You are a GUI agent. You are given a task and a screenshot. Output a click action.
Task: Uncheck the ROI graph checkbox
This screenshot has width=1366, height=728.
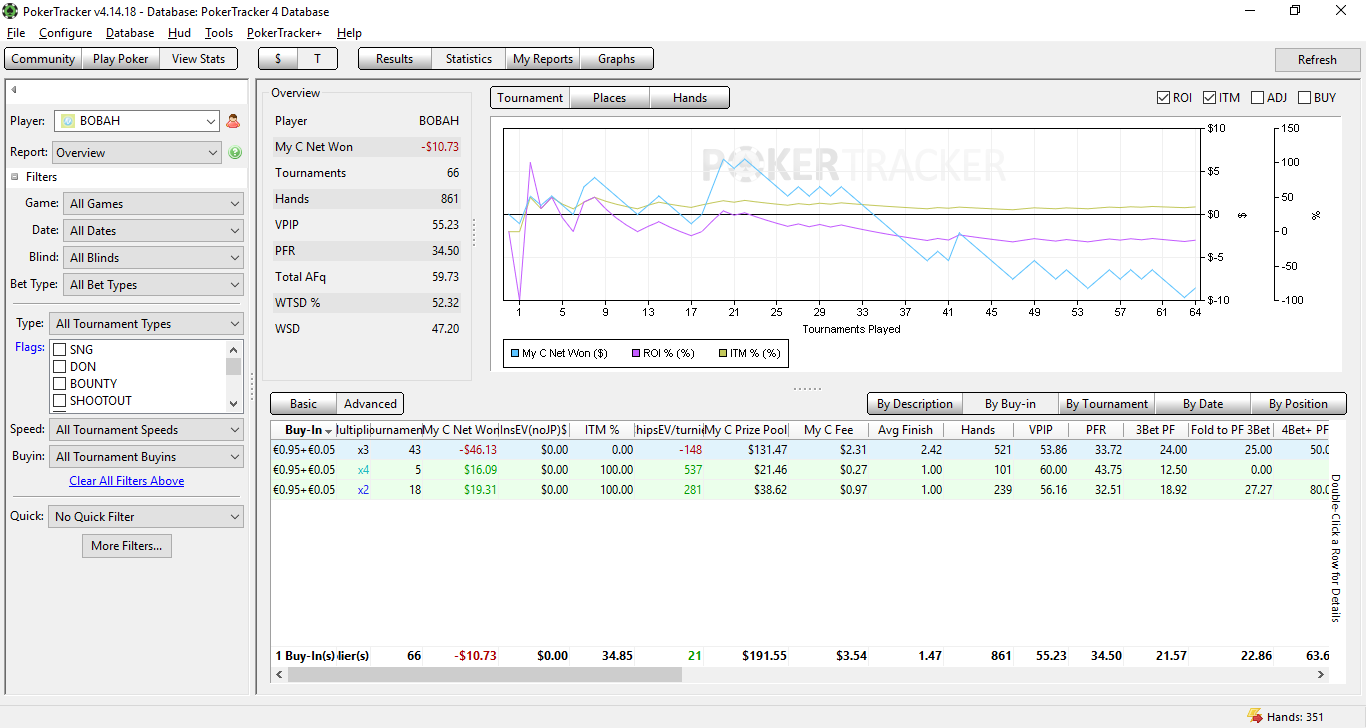click(1163, 98)
